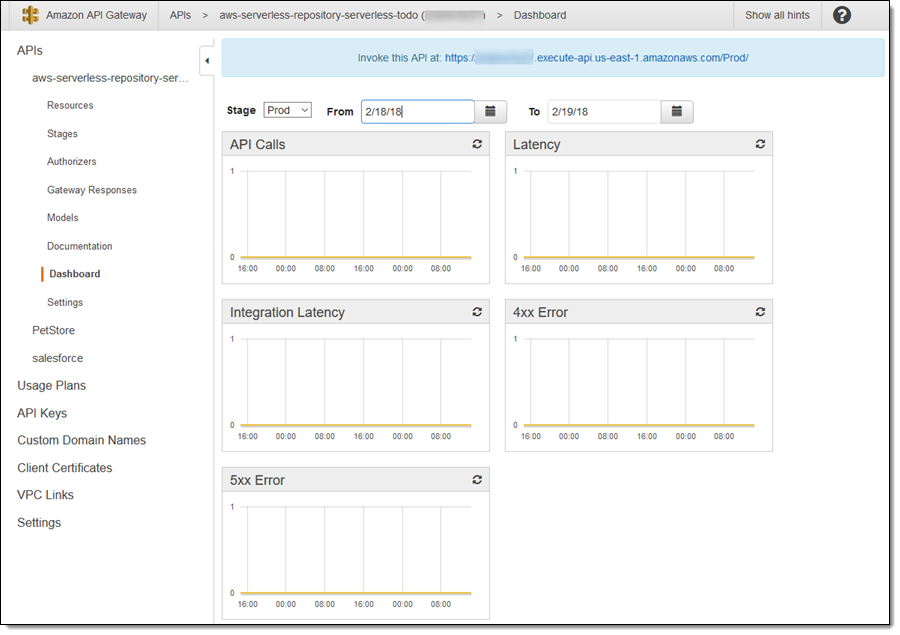Click the Amazon API Gateway logo
Image resolution: width=900 pixels, height=635 pixels.
31,15
